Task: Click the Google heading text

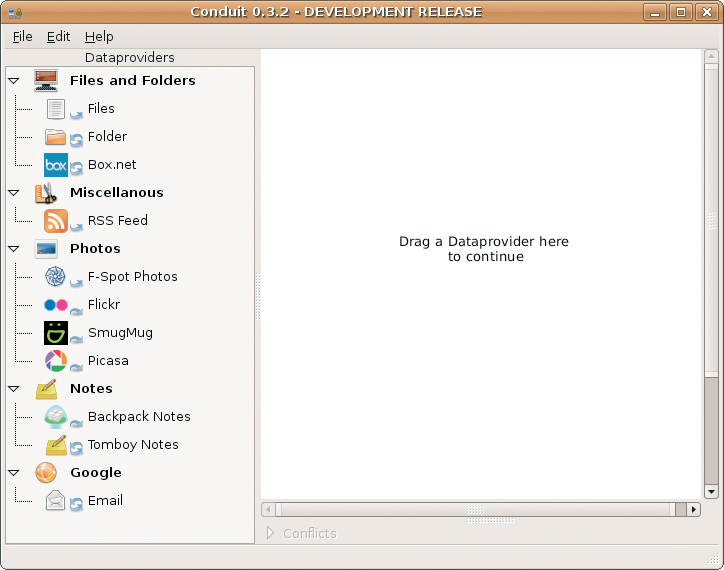Action: (x=96, y=473)
